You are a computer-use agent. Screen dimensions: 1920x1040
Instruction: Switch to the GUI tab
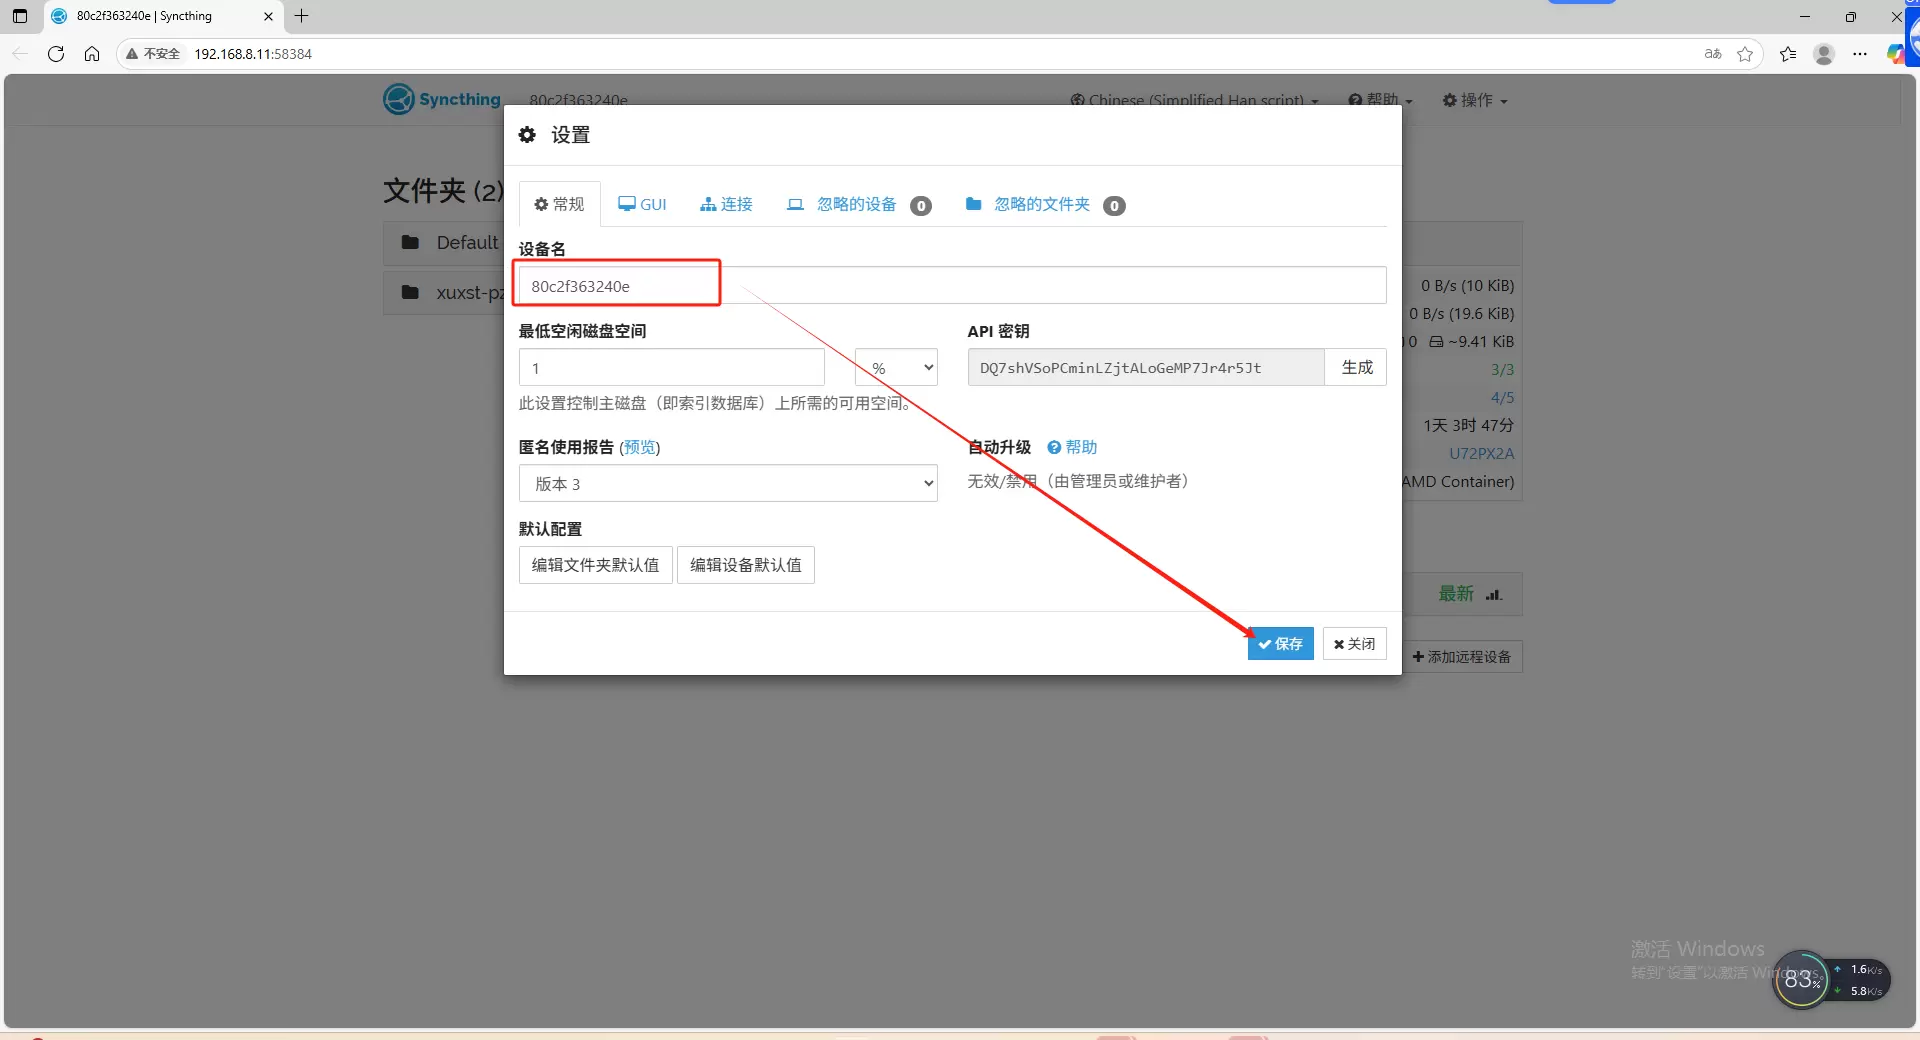coord(642,205)
